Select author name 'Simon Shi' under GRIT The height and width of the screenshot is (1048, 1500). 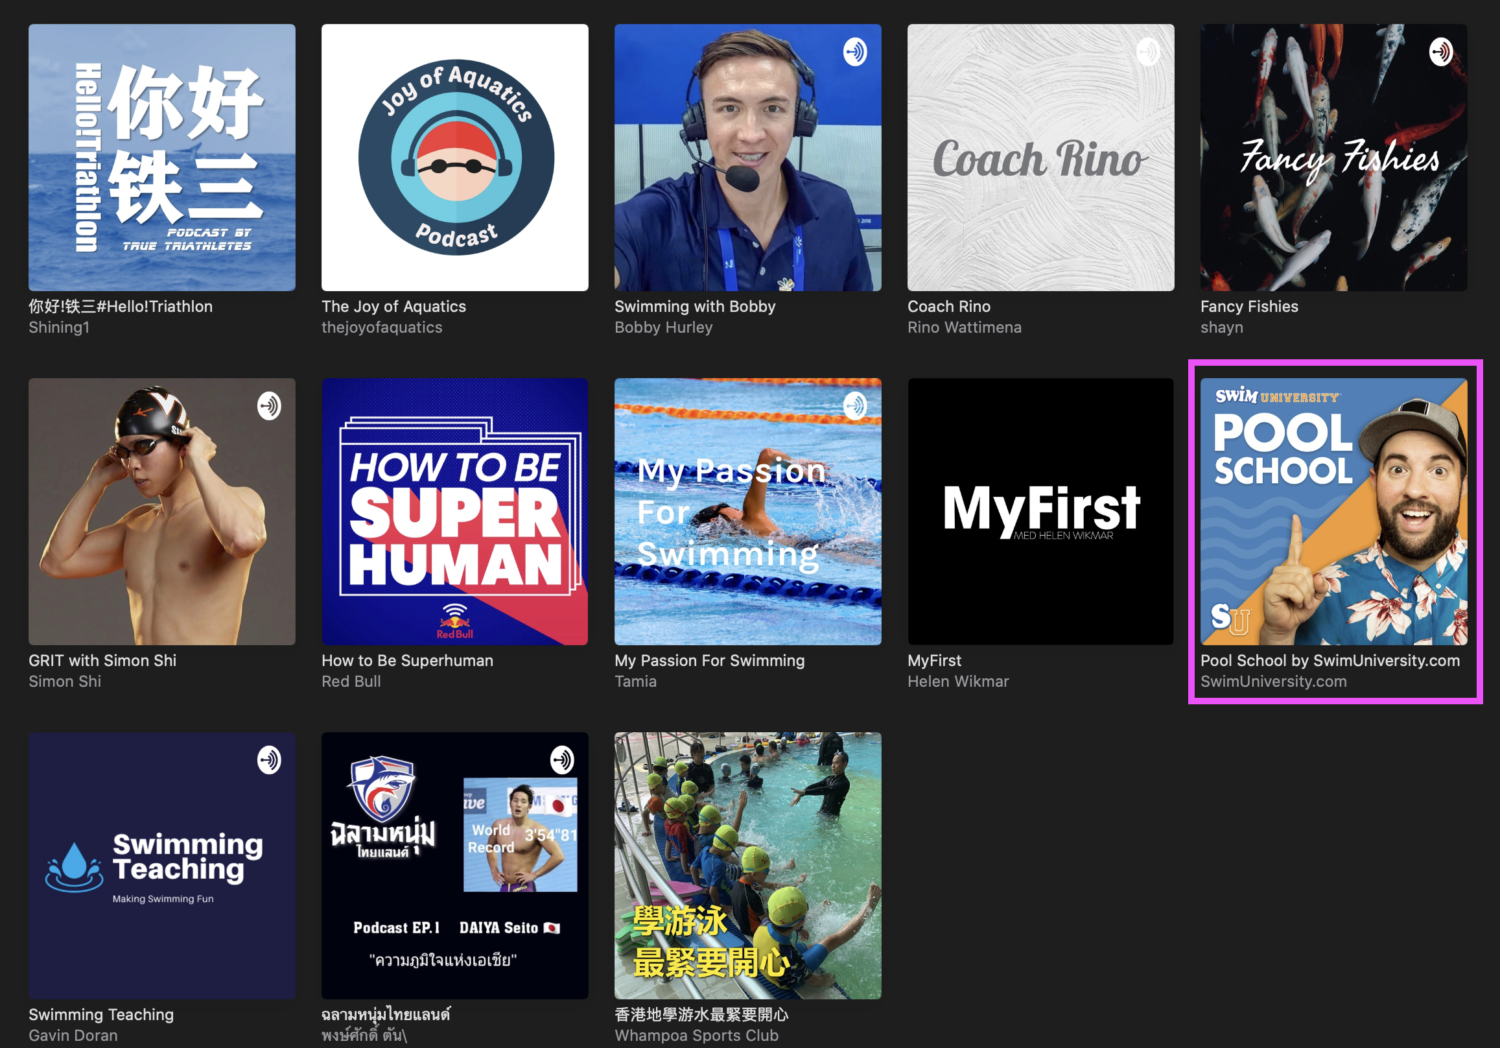(65, 681)
